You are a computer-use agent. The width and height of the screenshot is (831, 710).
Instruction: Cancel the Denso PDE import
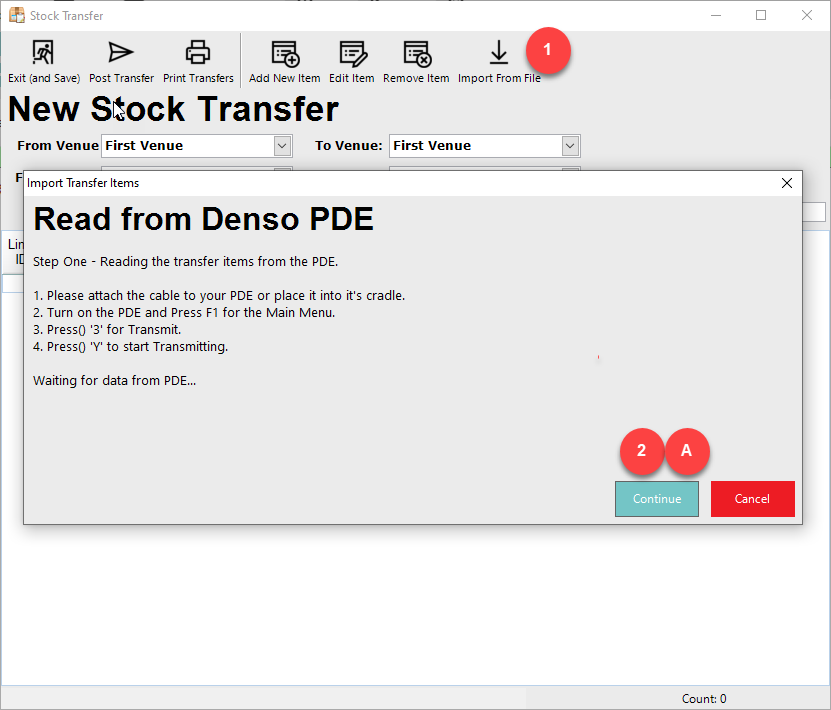coord(753,499)
